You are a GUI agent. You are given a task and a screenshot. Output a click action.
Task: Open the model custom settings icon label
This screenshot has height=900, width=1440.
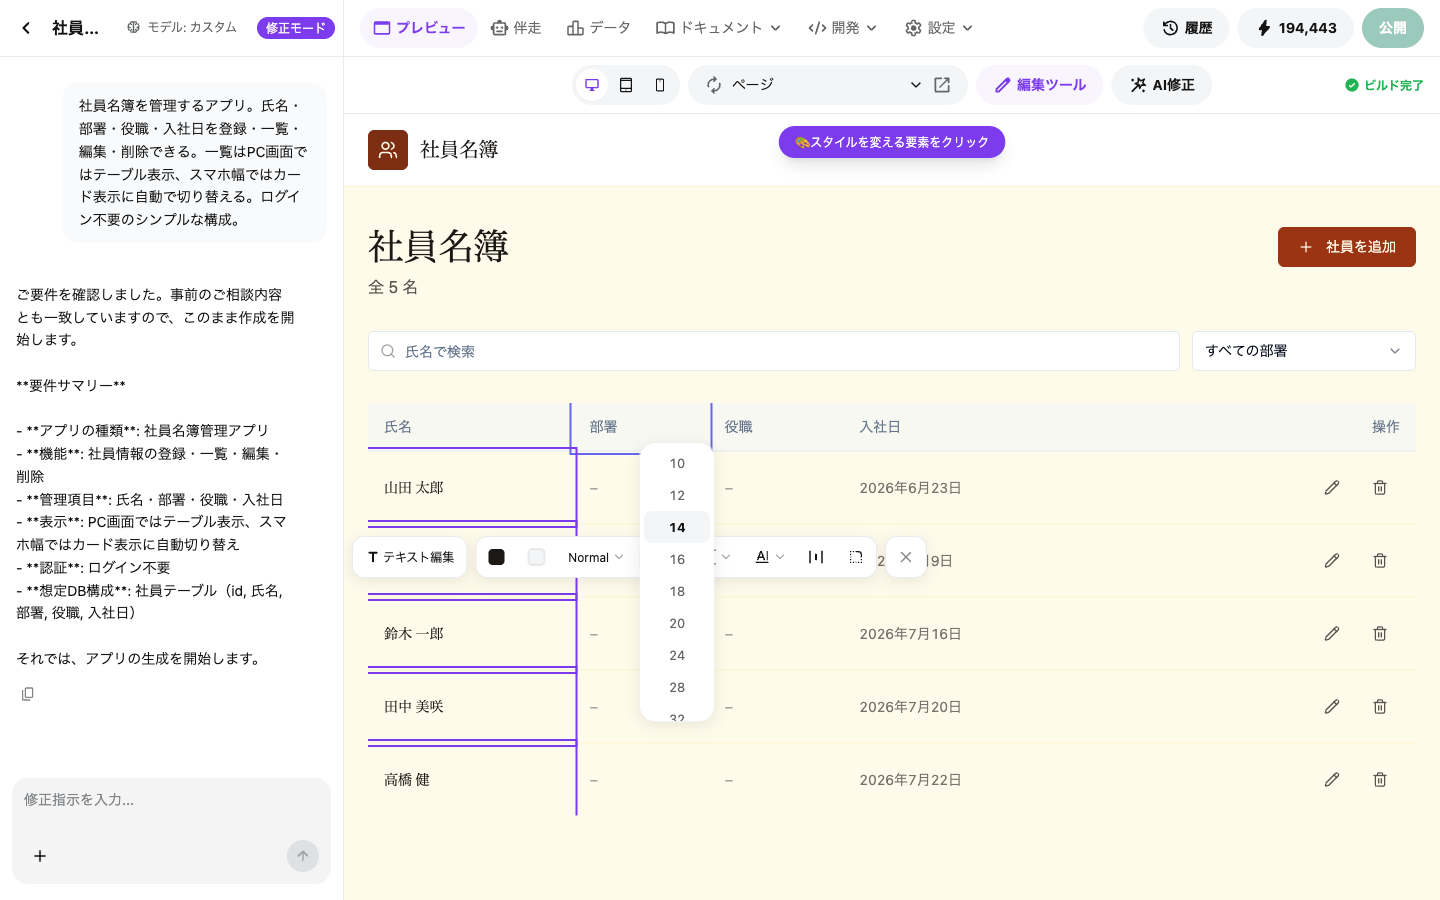click(x=182, y=28)
